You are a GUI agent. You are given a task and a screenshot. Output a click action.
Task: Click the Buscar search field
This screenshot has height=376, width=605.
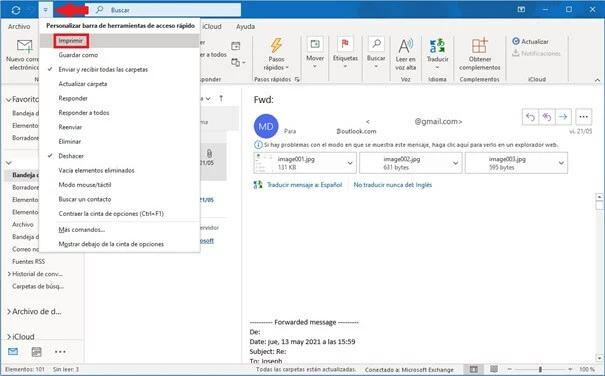(x=163, y=10)
